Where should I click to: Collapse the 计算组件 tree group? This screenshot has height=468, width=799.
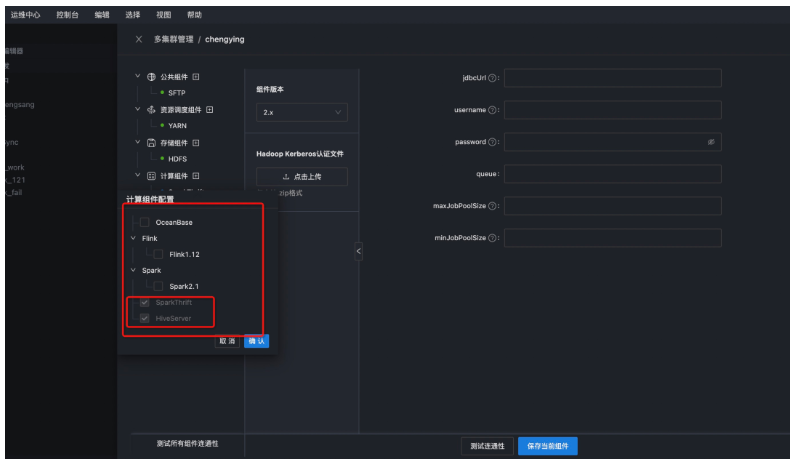tap(138, 175)
